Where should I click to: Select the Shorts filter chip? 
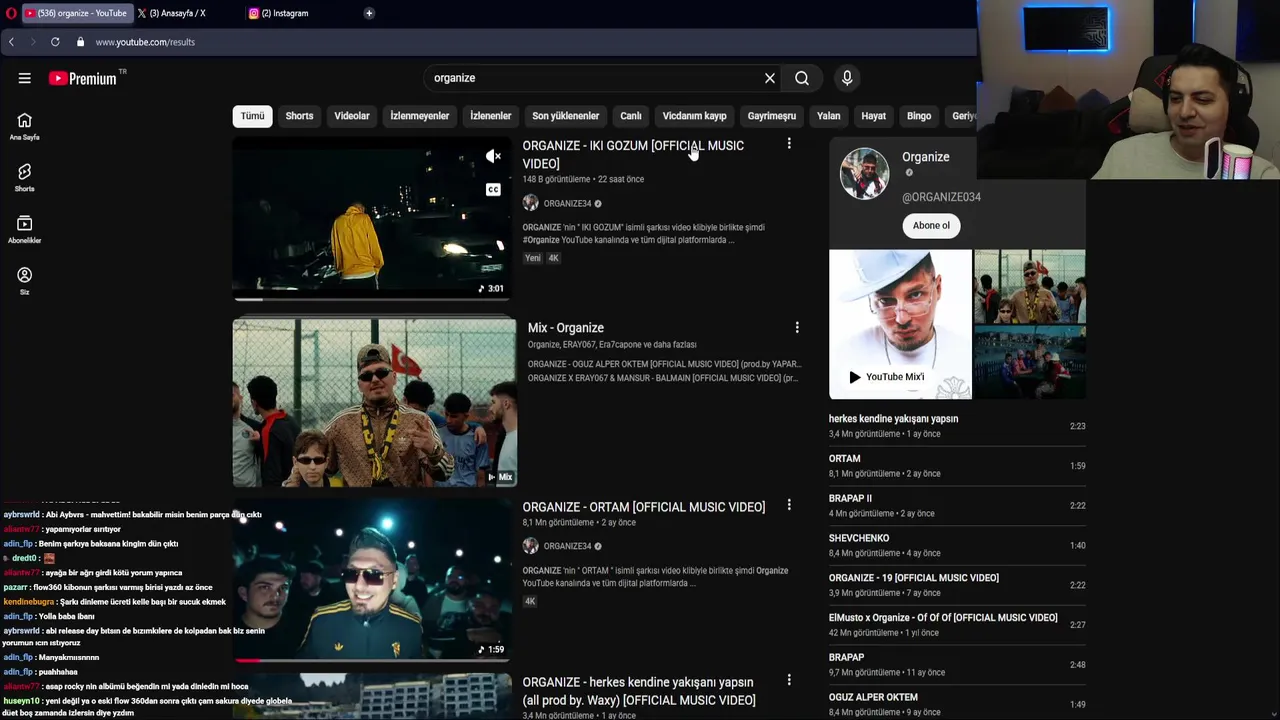tap(299, 116)
